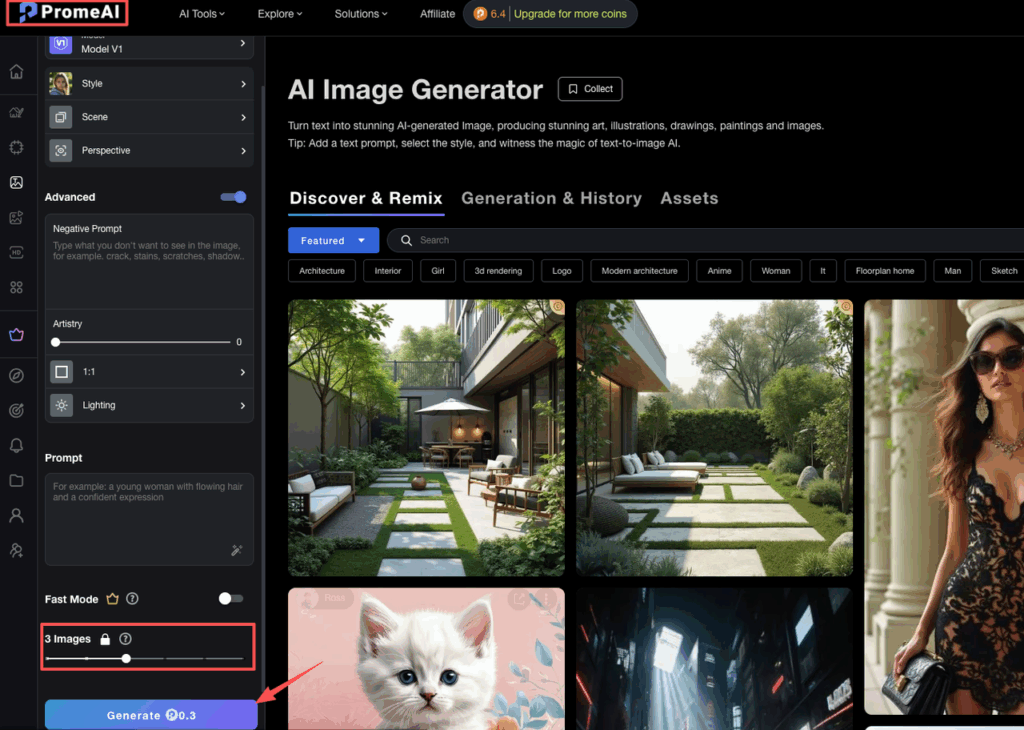Open the Featured dropdown
1024x730 pixels.
pos(333,240)
